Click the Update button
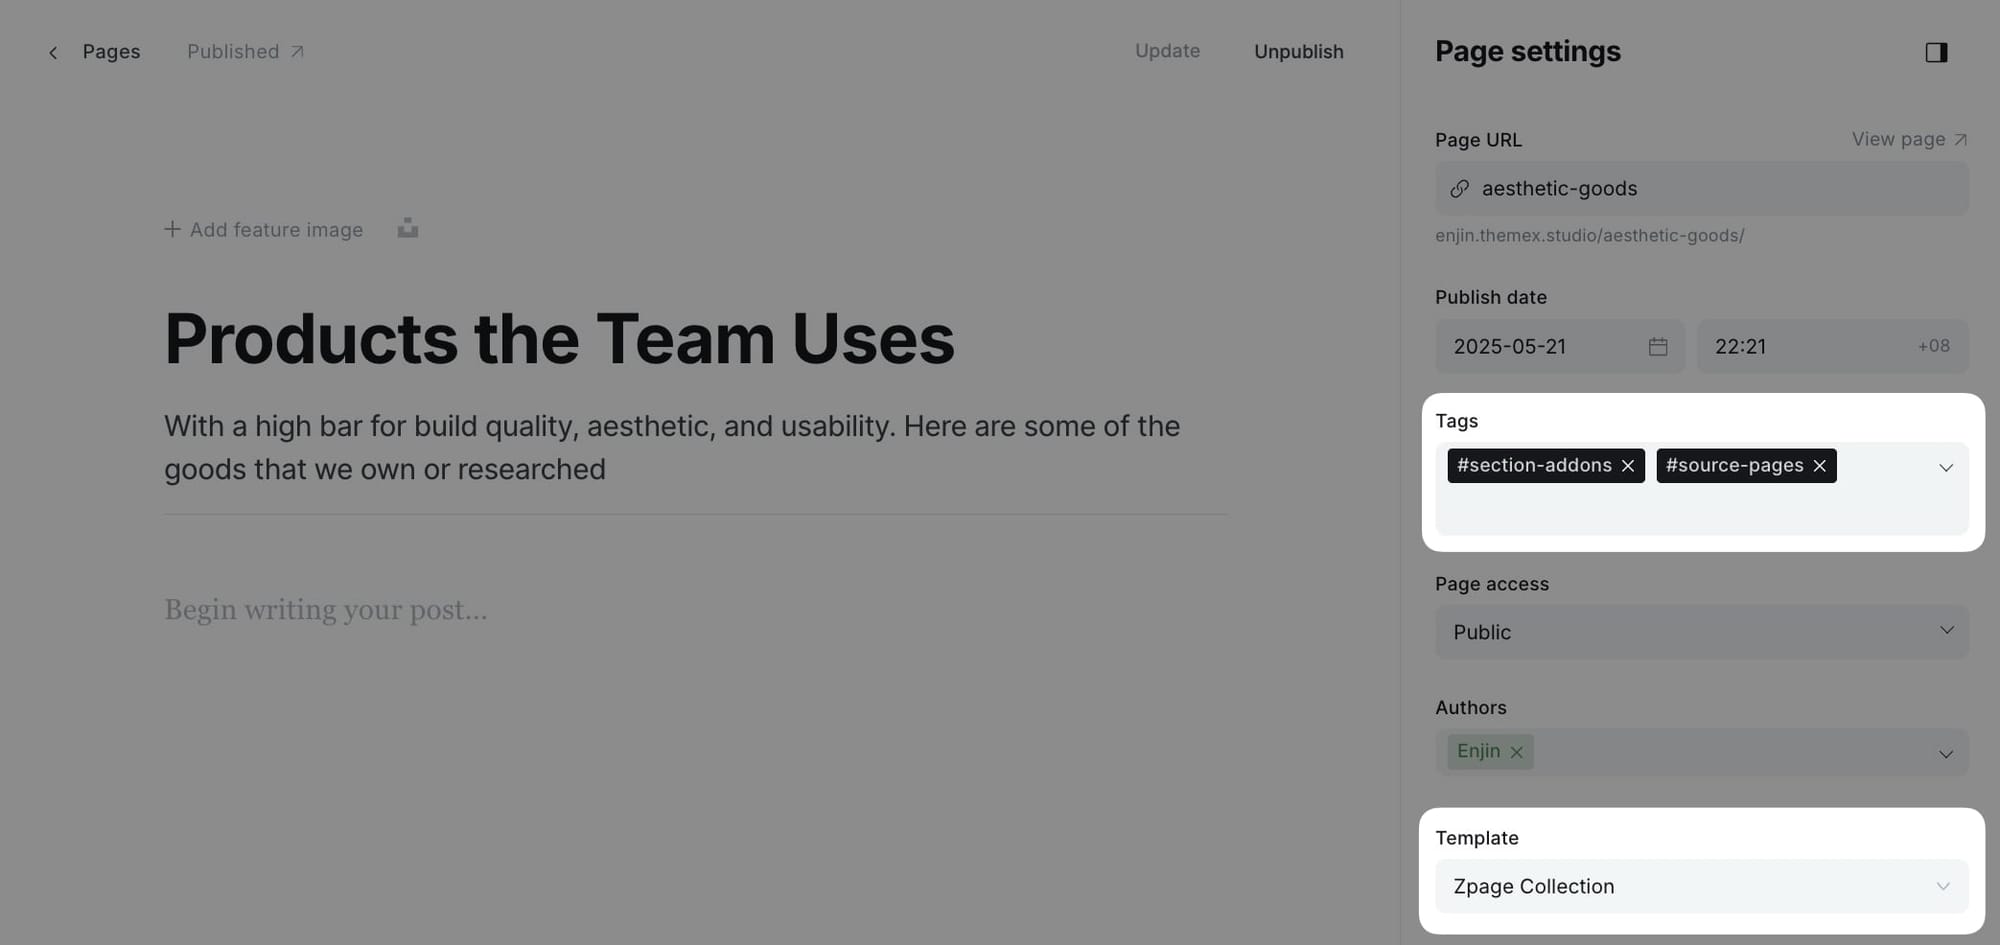The height and width of the screenshot is (945, 2000). pos(1167,51)
